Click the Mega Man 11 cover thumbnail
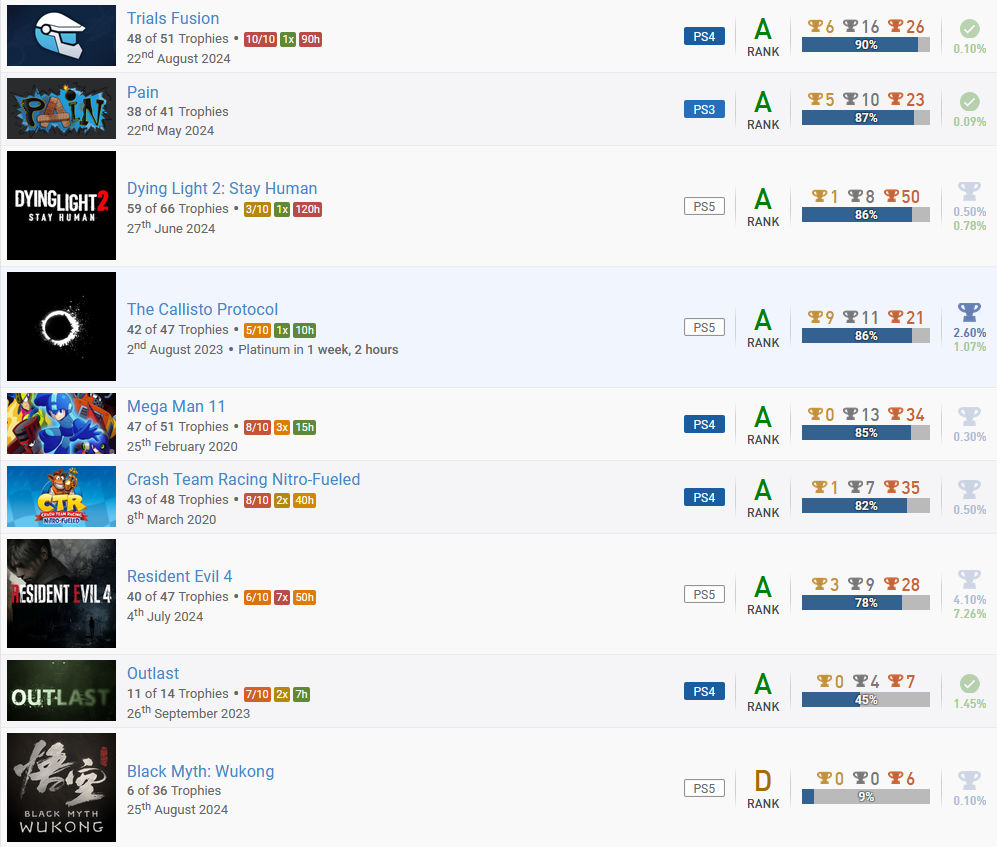 coord(62,423)
